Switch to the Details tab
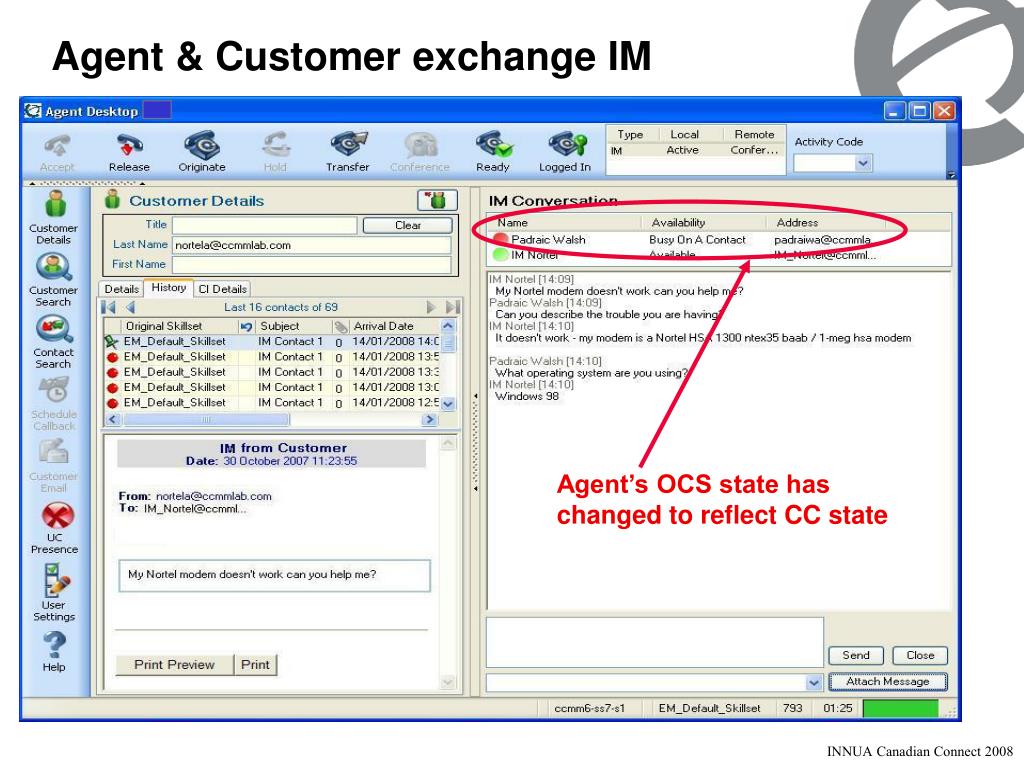The image size is (1024, 768). click(121, 289)
